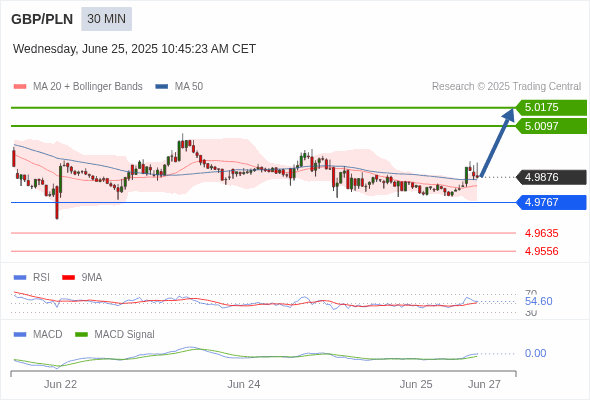Click the RSI legend swatch
This screenshot has width=590, height=400.
(x=20, y=278)
